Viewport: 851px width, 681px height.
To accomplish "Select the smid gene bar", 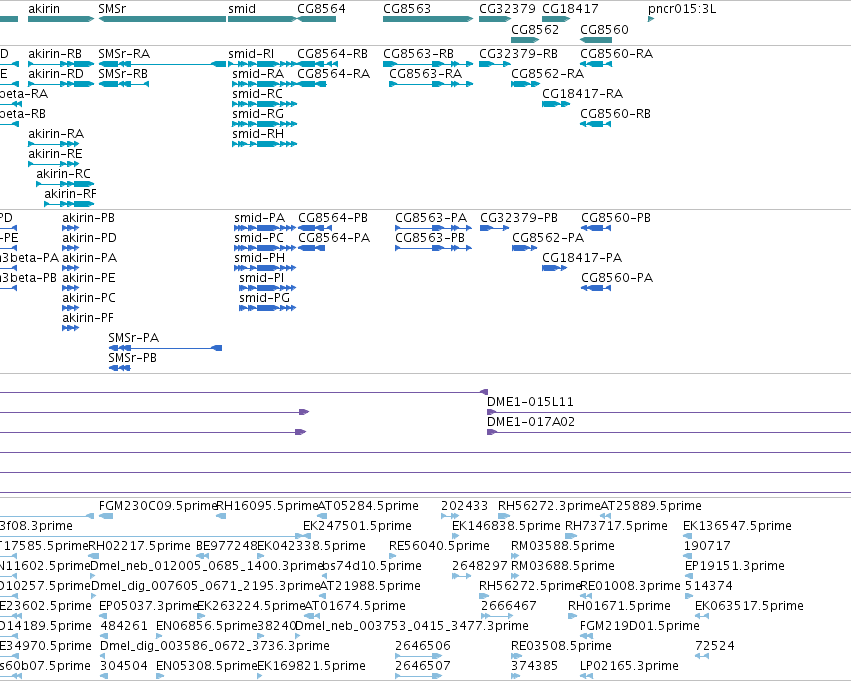I will point(262,19).
